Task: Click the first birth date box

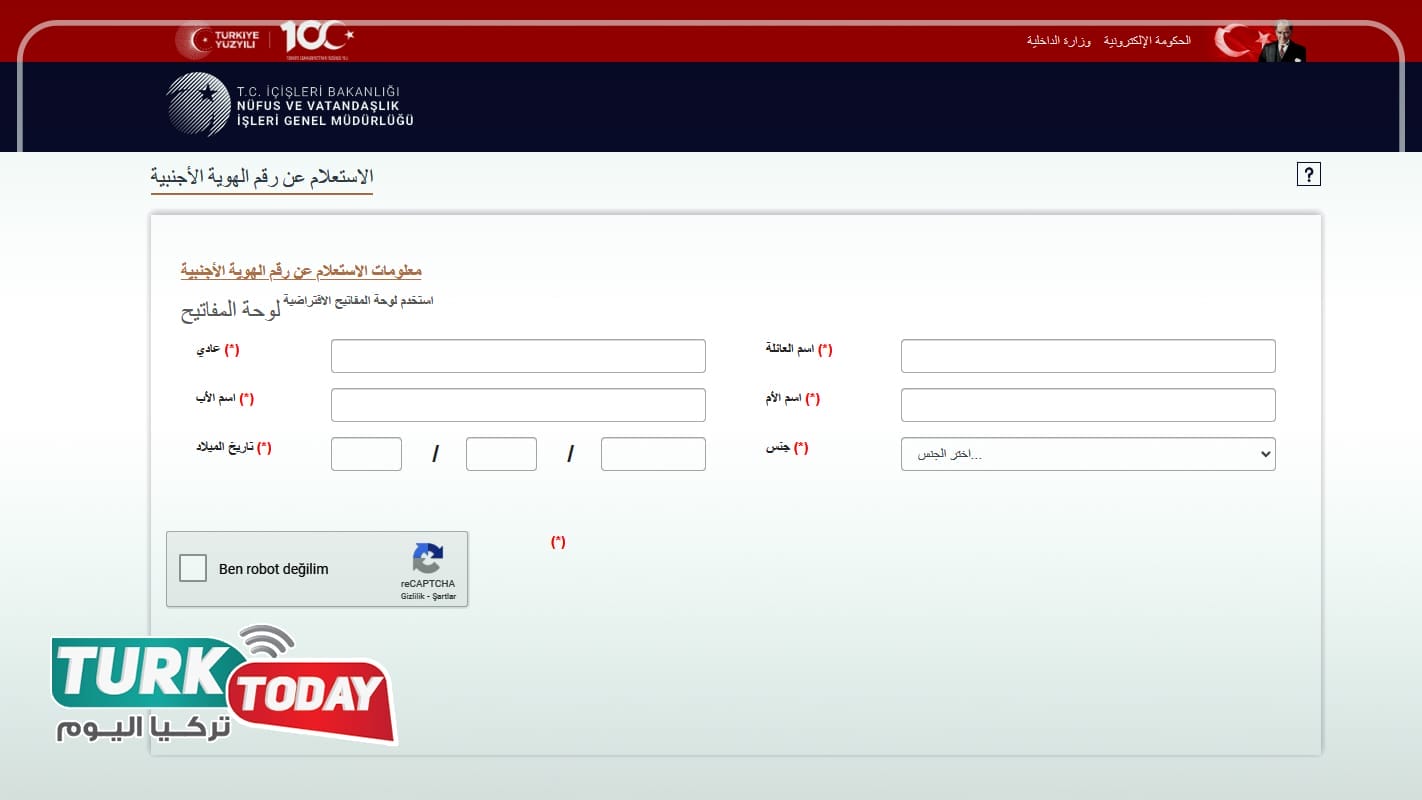Action: click(366, 454)
